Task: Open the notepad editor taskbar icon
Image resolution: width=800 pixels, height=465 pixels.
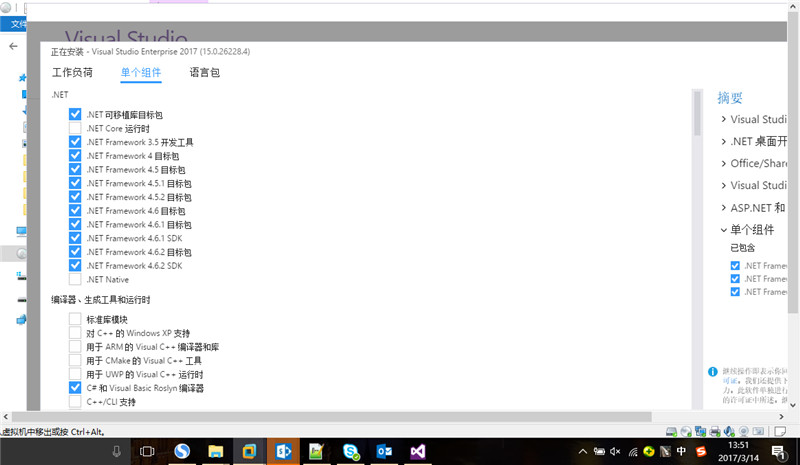Action: pos(316,451)
